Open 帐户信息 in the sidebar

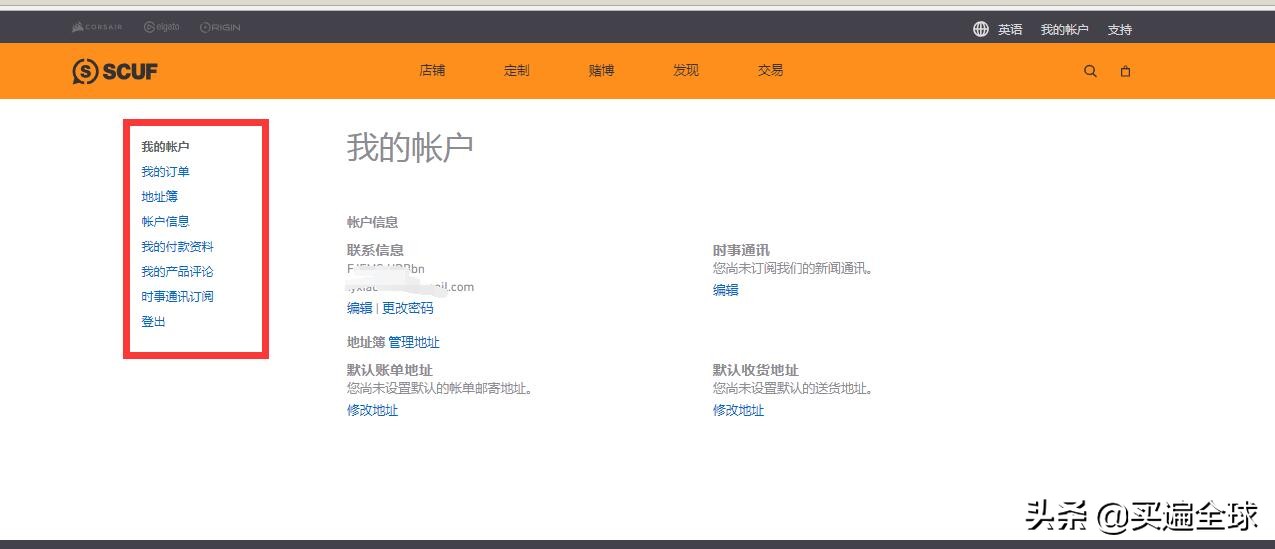[x=165, y=222]
